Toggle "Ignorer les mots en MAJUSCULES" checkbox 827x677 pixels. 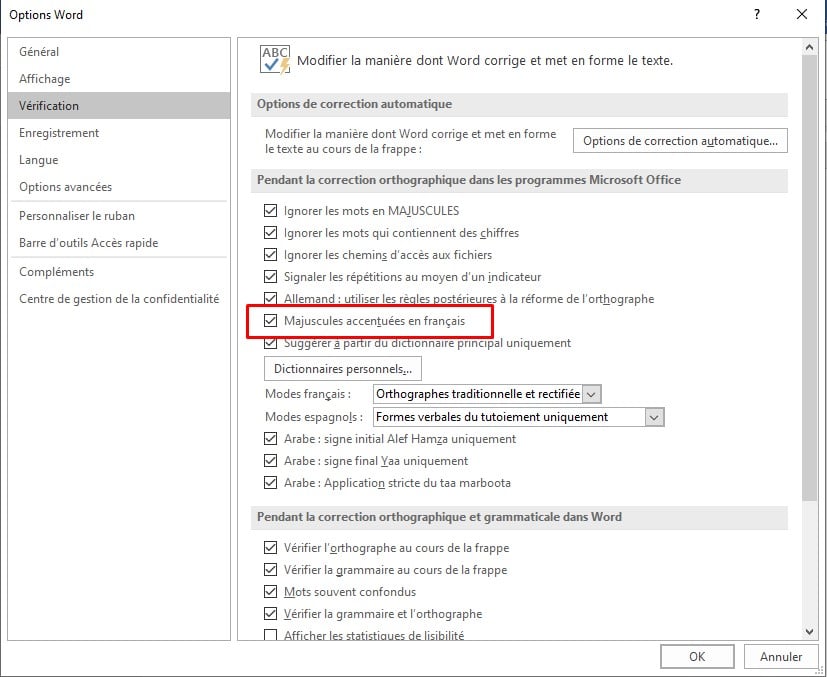click(270, 211)
